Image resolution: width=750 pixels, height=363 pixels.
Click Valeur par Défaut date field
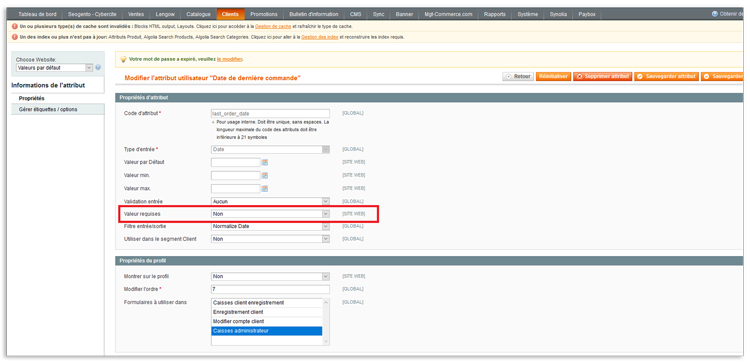[x=235, y=162]
